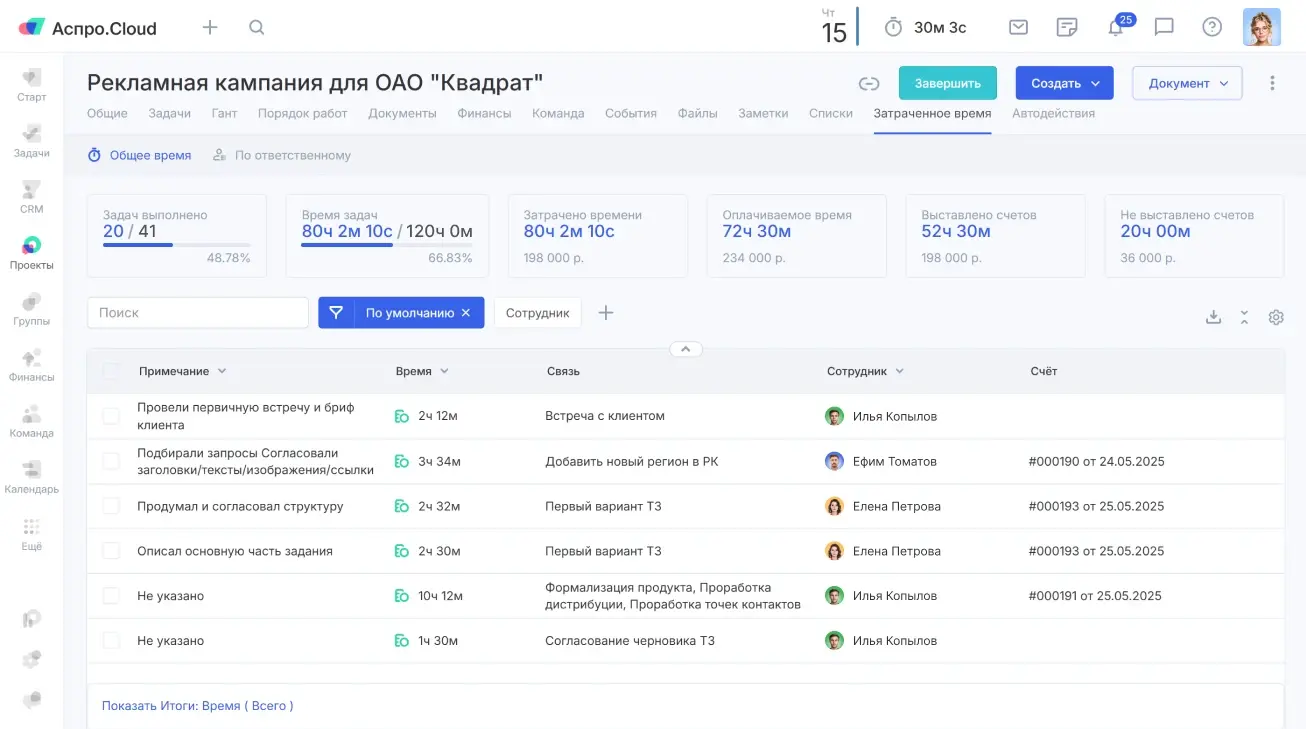
Task: Open table settings gear icon
Action: [x=1276, y=317]
